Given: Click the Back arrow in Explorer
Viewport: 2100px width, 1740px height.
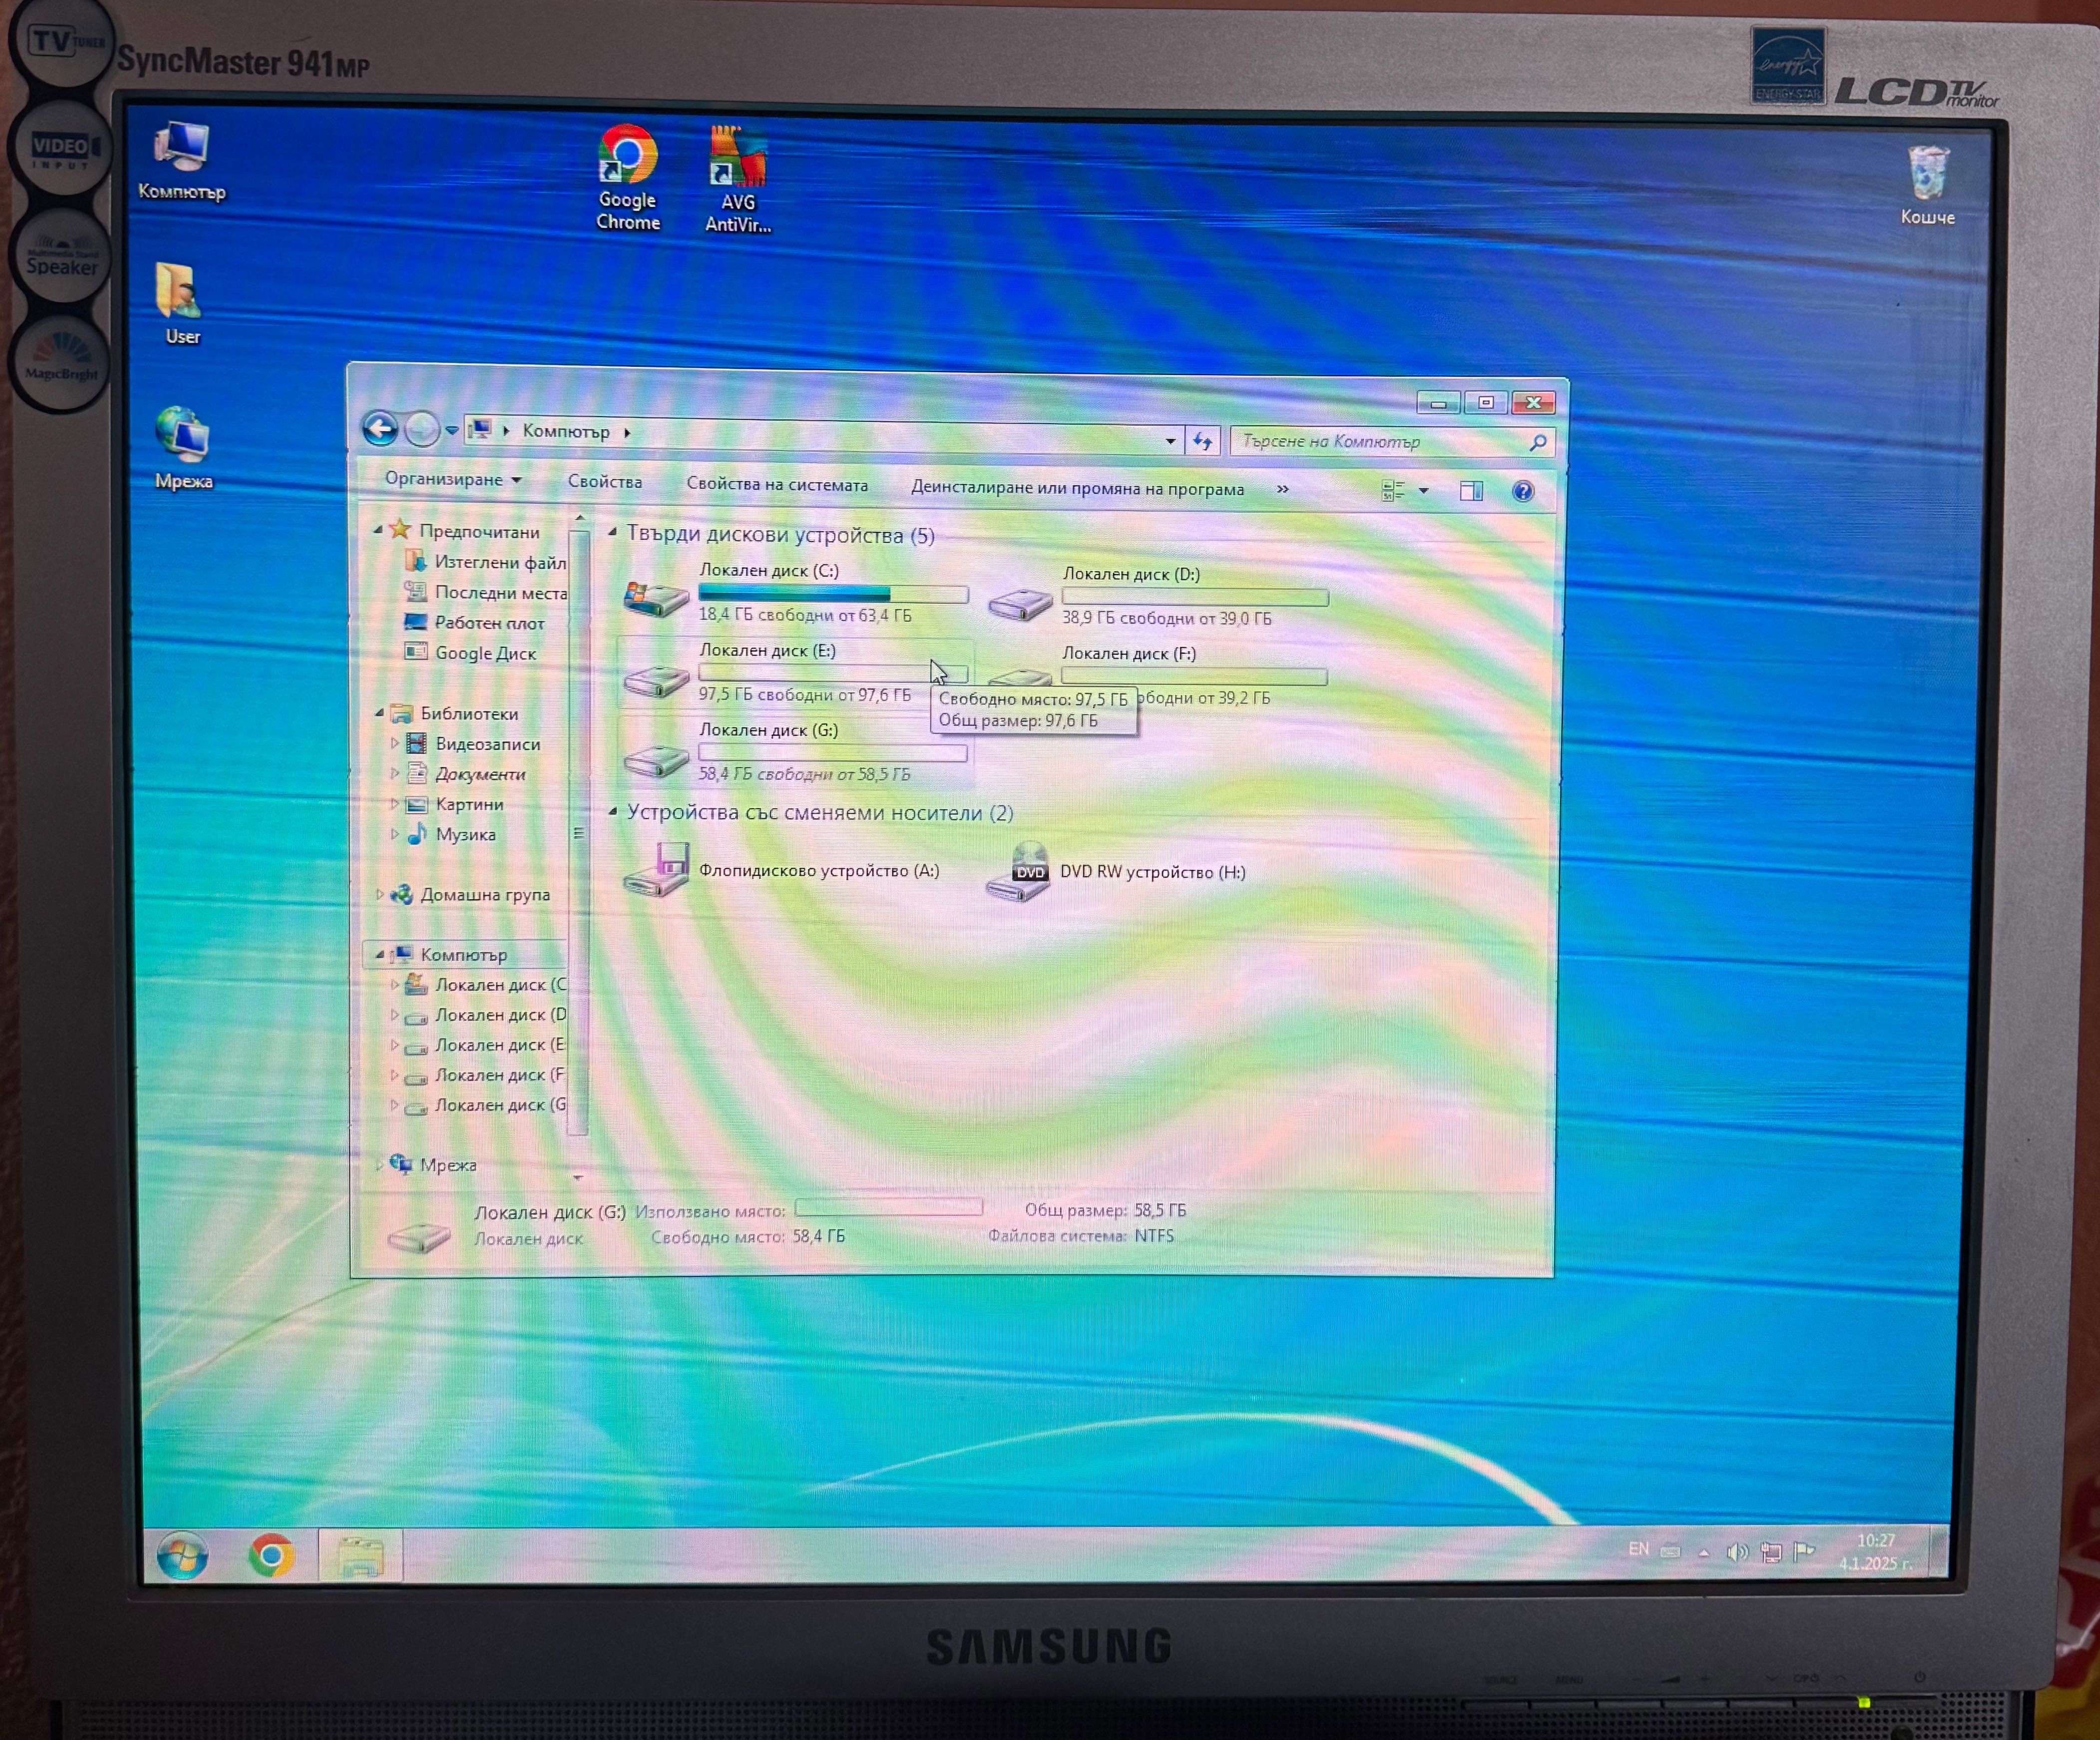Looking at the screenshot, I should (x=380, y=429).
